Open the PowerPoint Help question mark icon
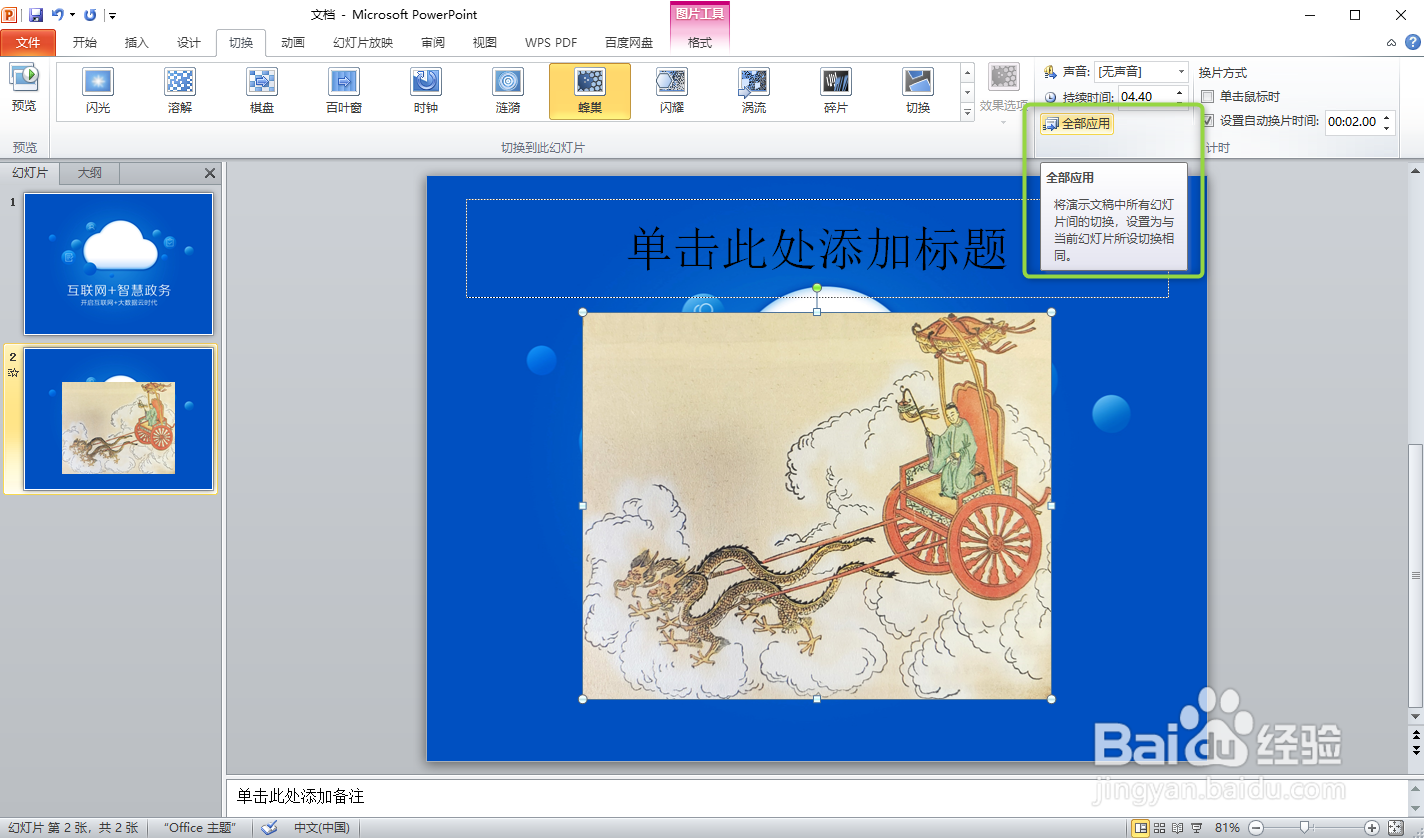The height and width of the screenshot is (838, 1424). click(1413, 42)
